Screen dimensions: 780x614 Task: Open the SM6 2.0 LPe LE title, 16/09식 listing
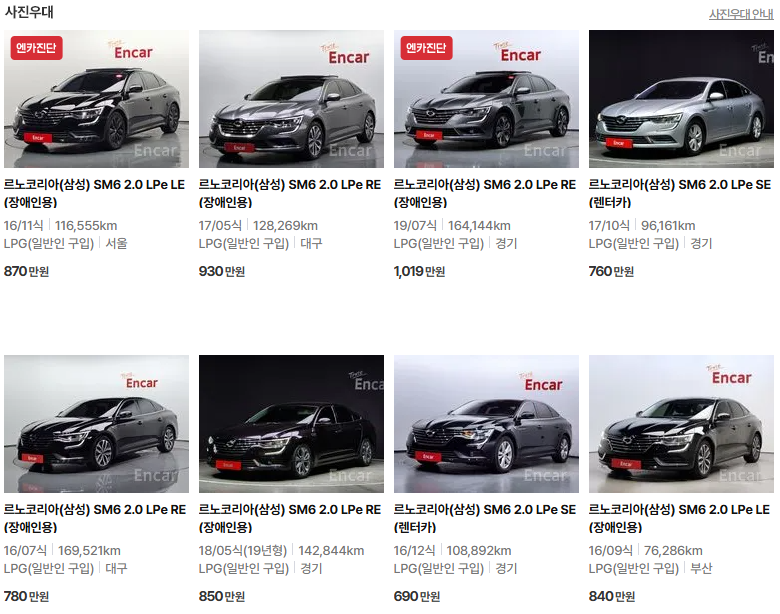[680, 518]
